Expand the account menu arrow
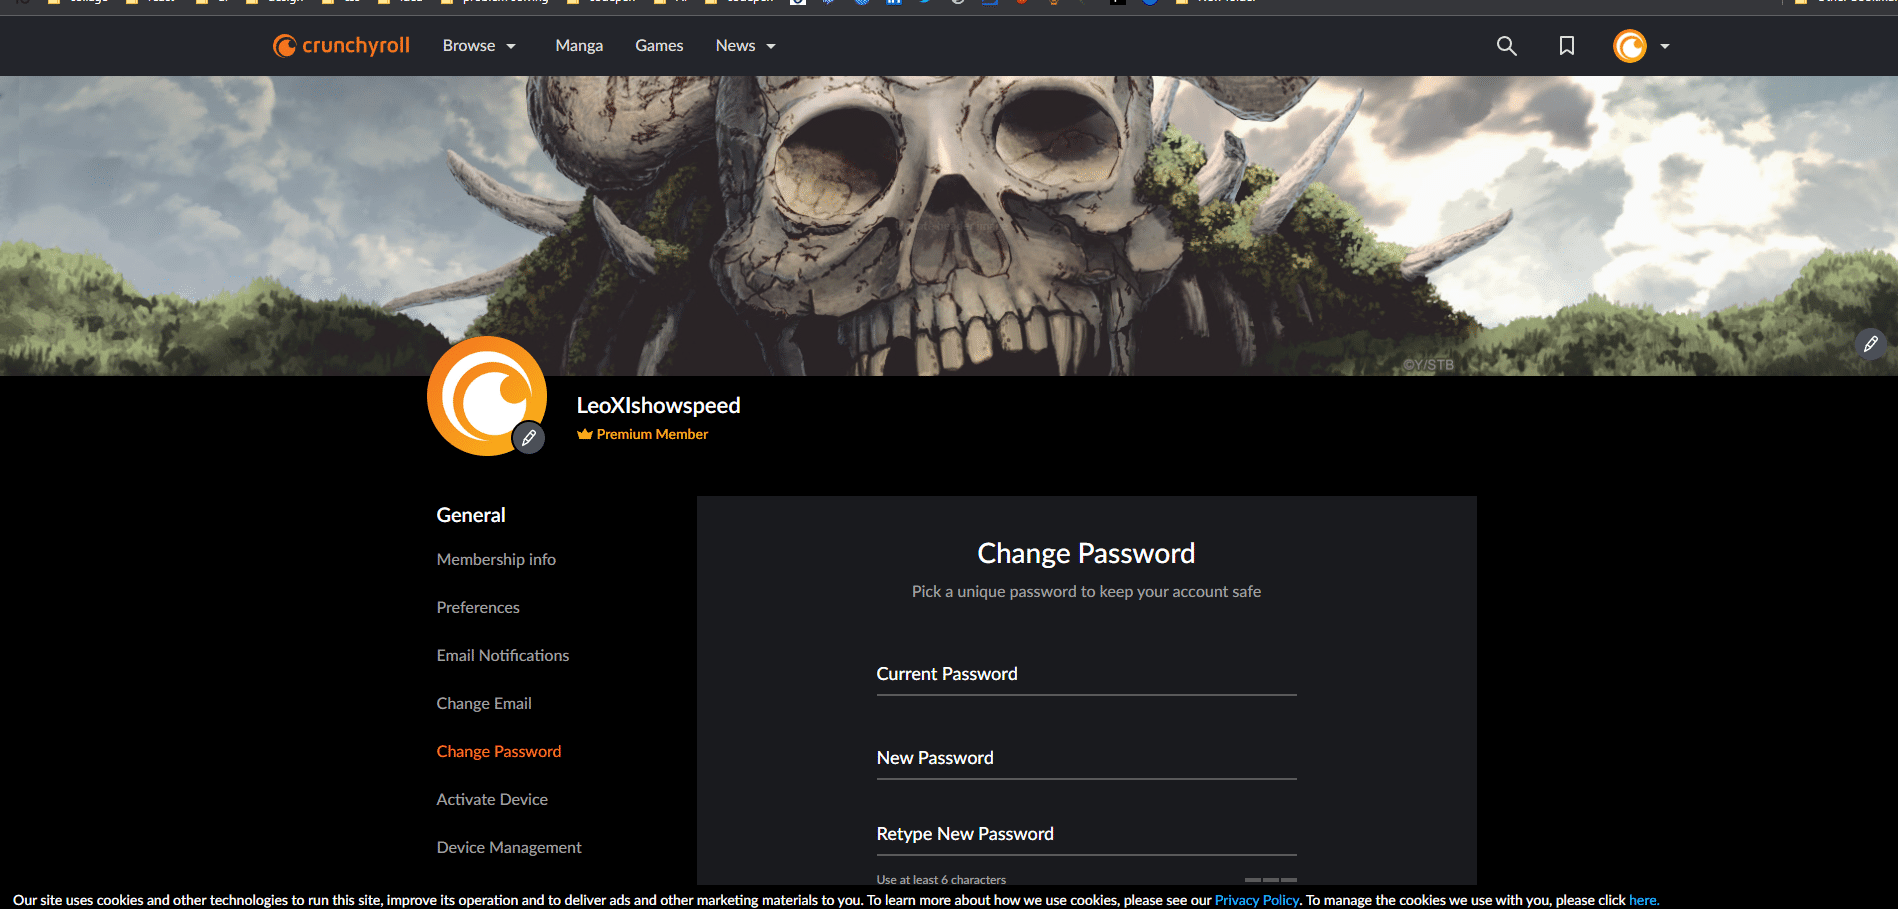The image size is (1898, 909). coord(1665,46)
